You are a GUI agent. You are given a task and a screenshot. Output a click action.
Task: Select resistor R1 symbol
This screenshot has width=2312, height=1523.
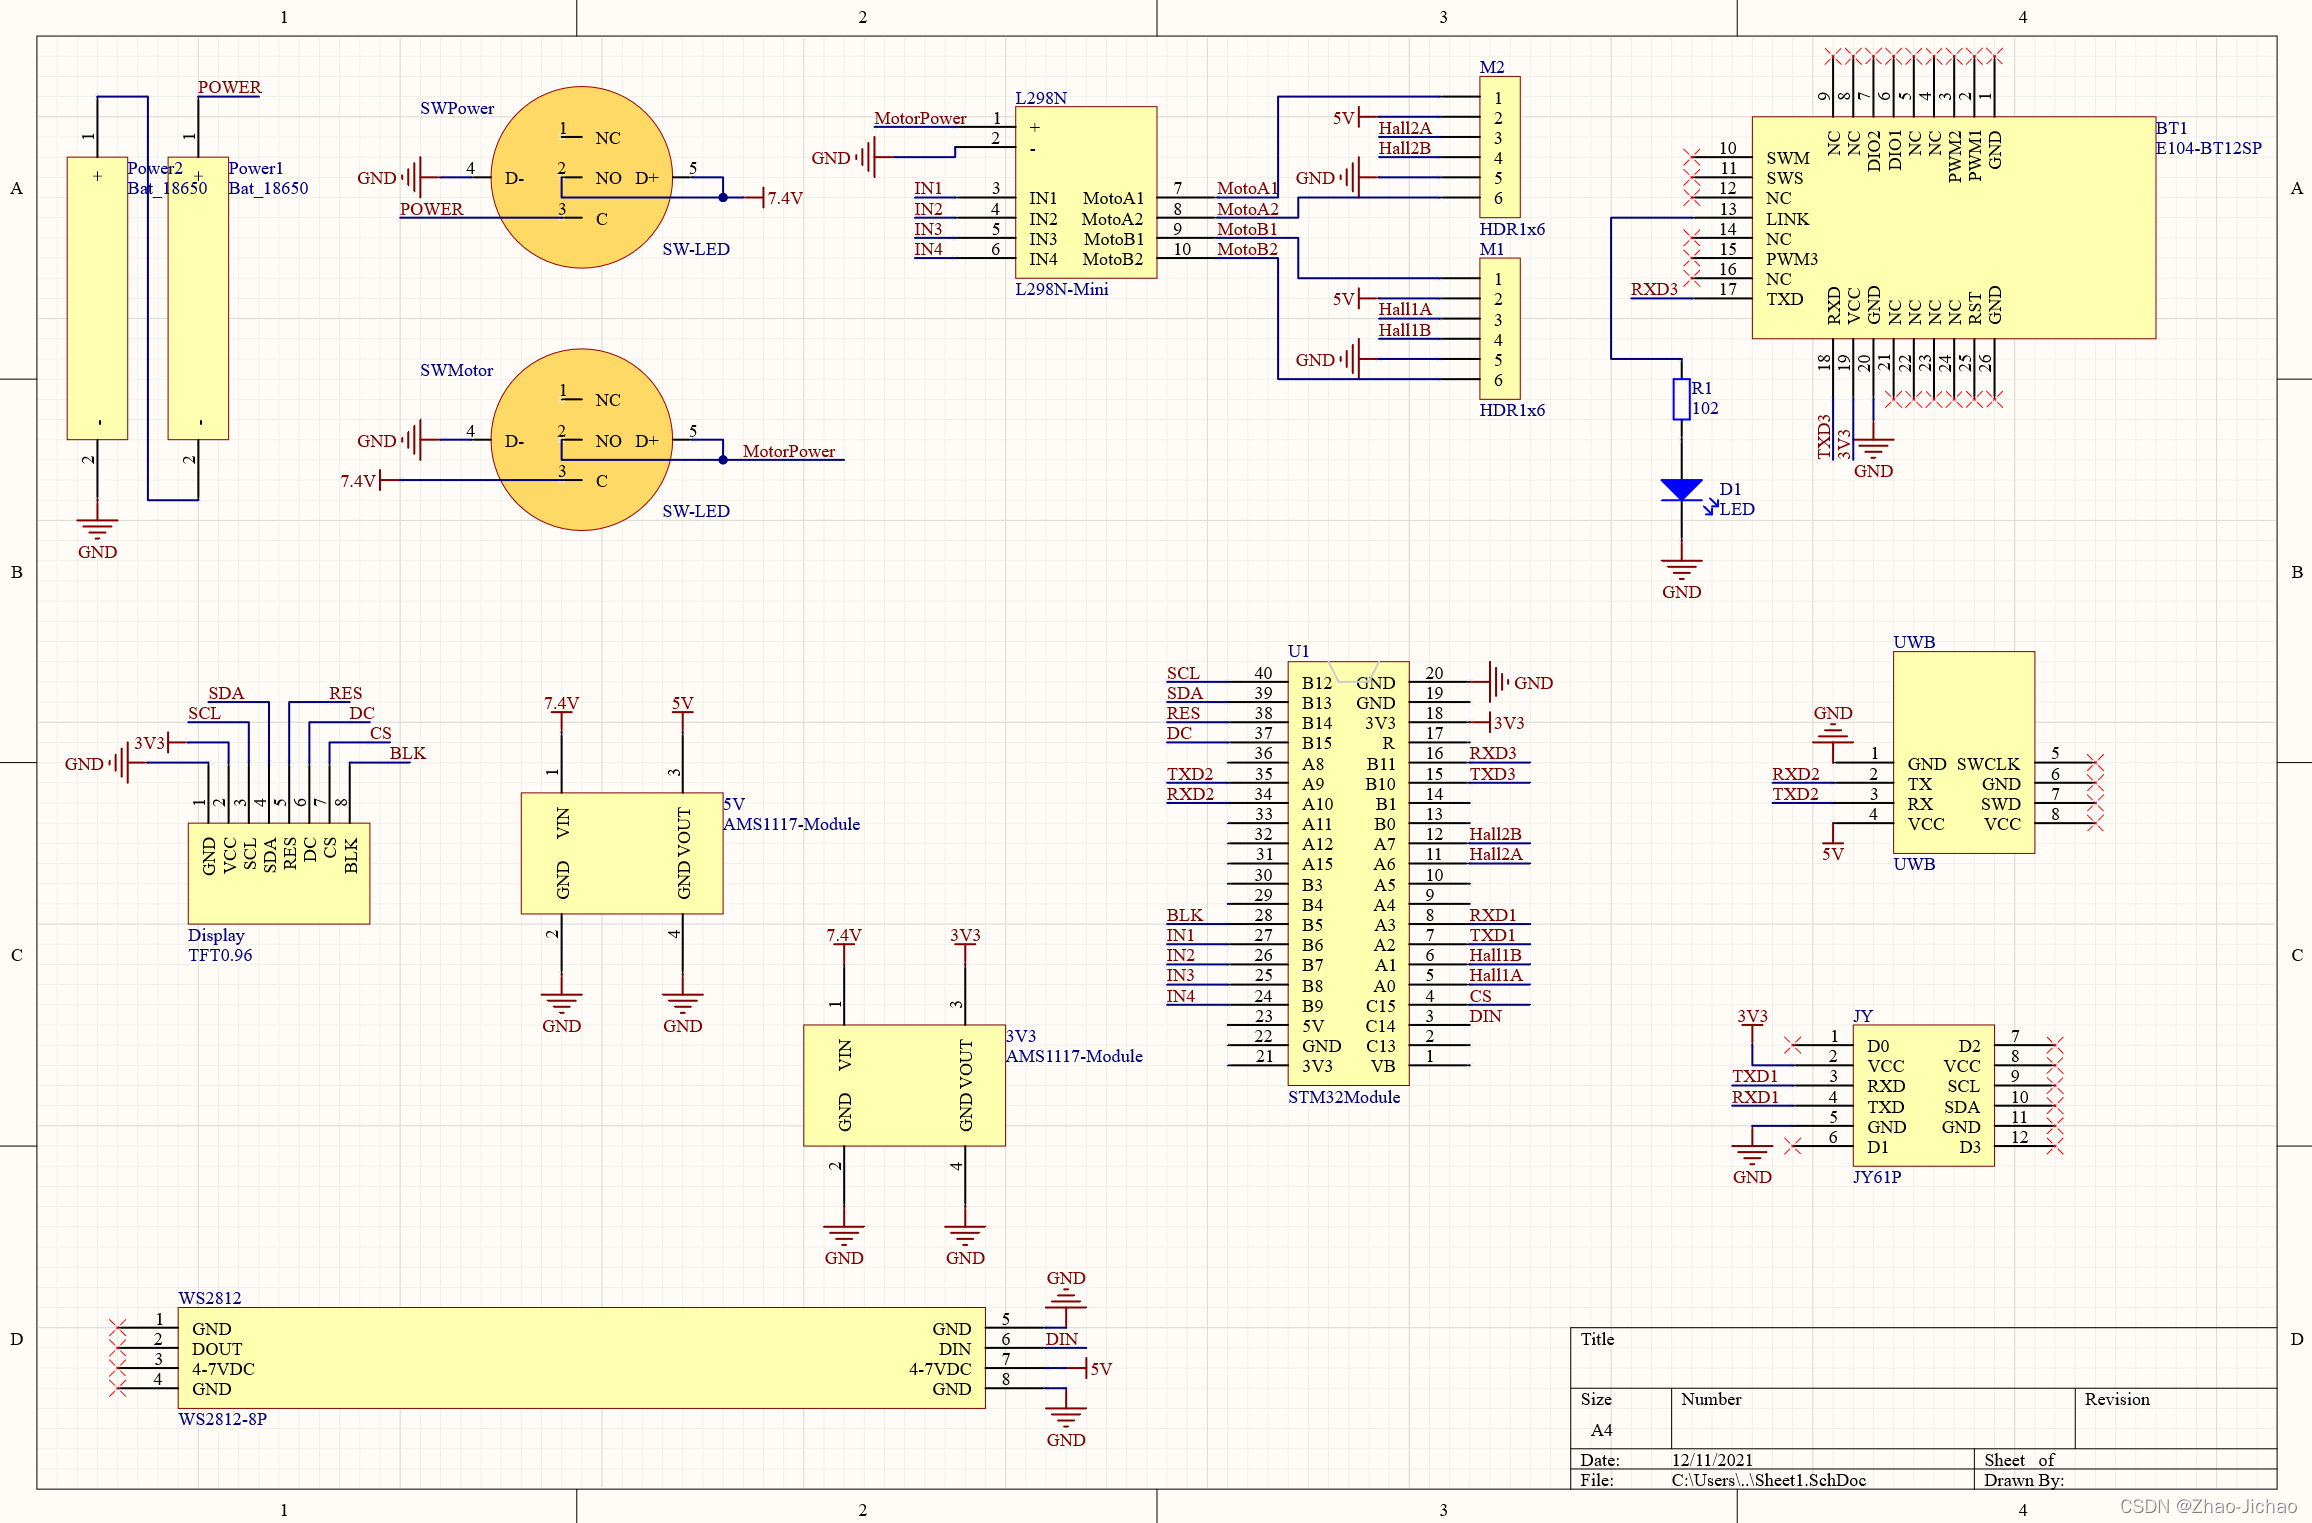[1681, 399]
